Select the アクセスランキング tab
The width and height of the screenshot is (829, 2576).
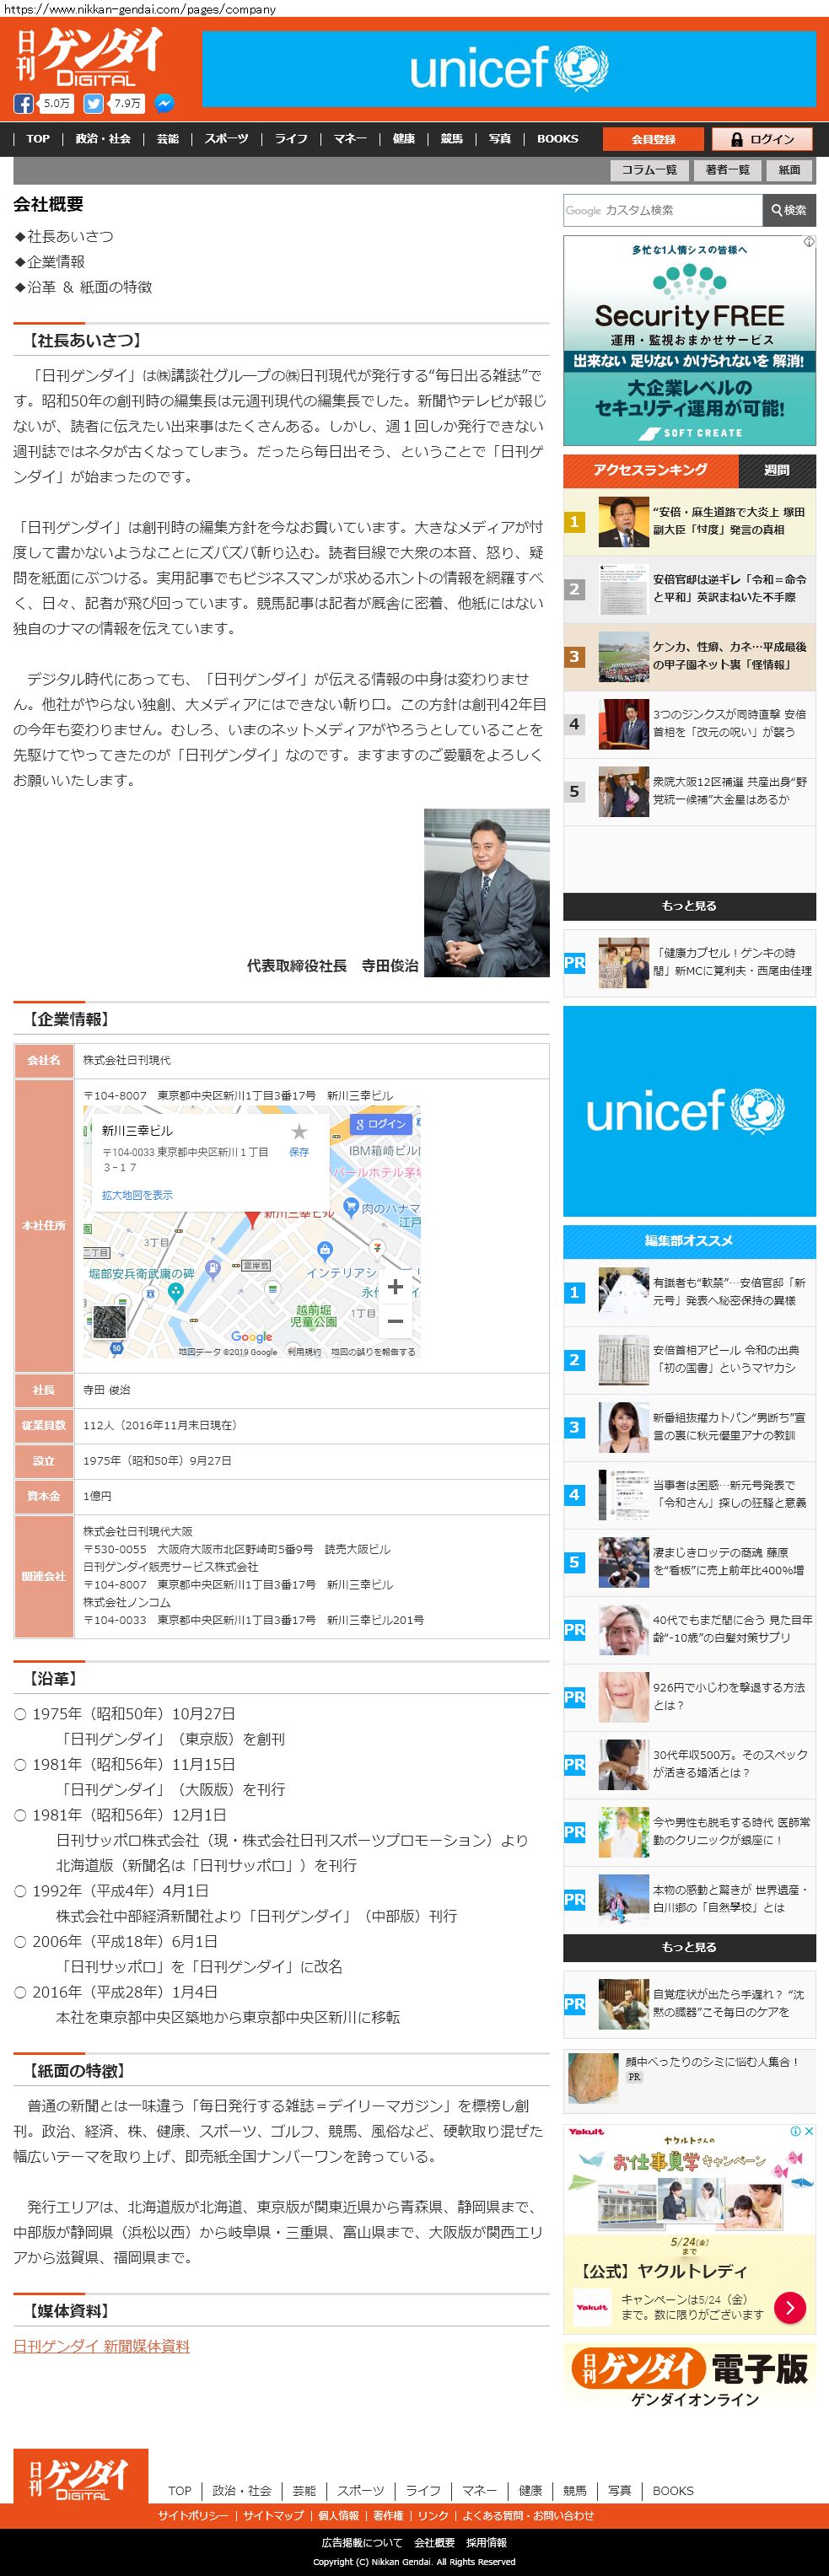click(x=651, y=470)
